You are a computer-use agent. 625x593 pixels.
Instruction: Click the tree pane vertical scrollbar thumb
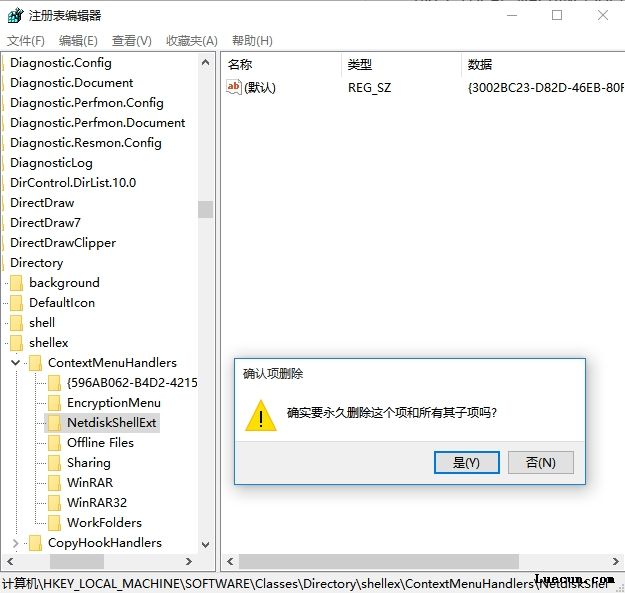(205, 209)
